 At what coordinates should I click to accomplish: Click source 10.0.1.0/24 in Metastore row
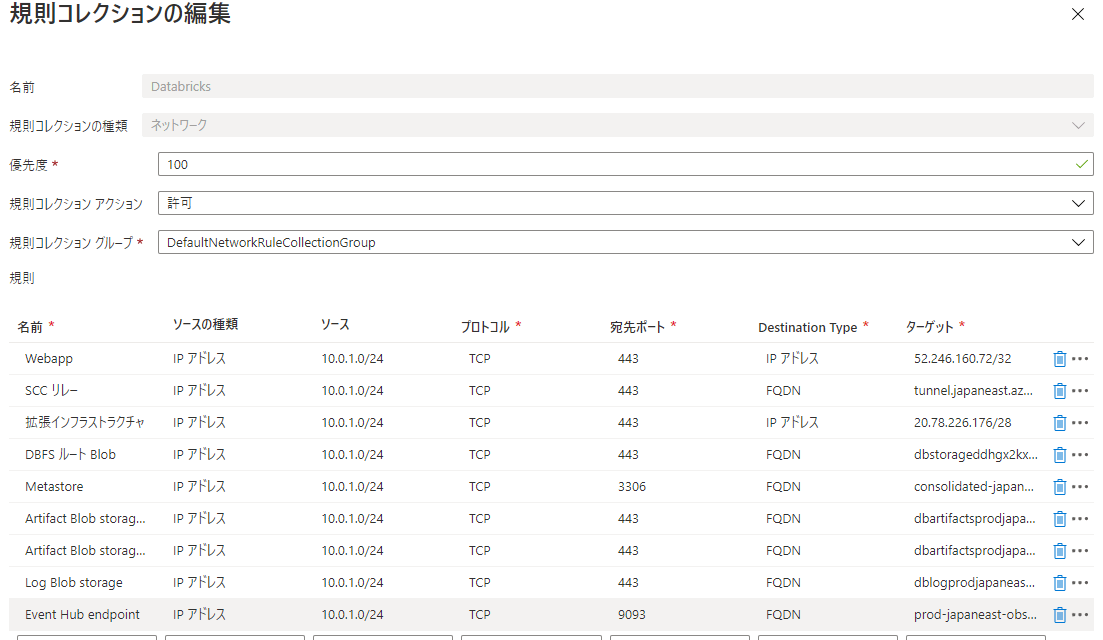[352, 487]
